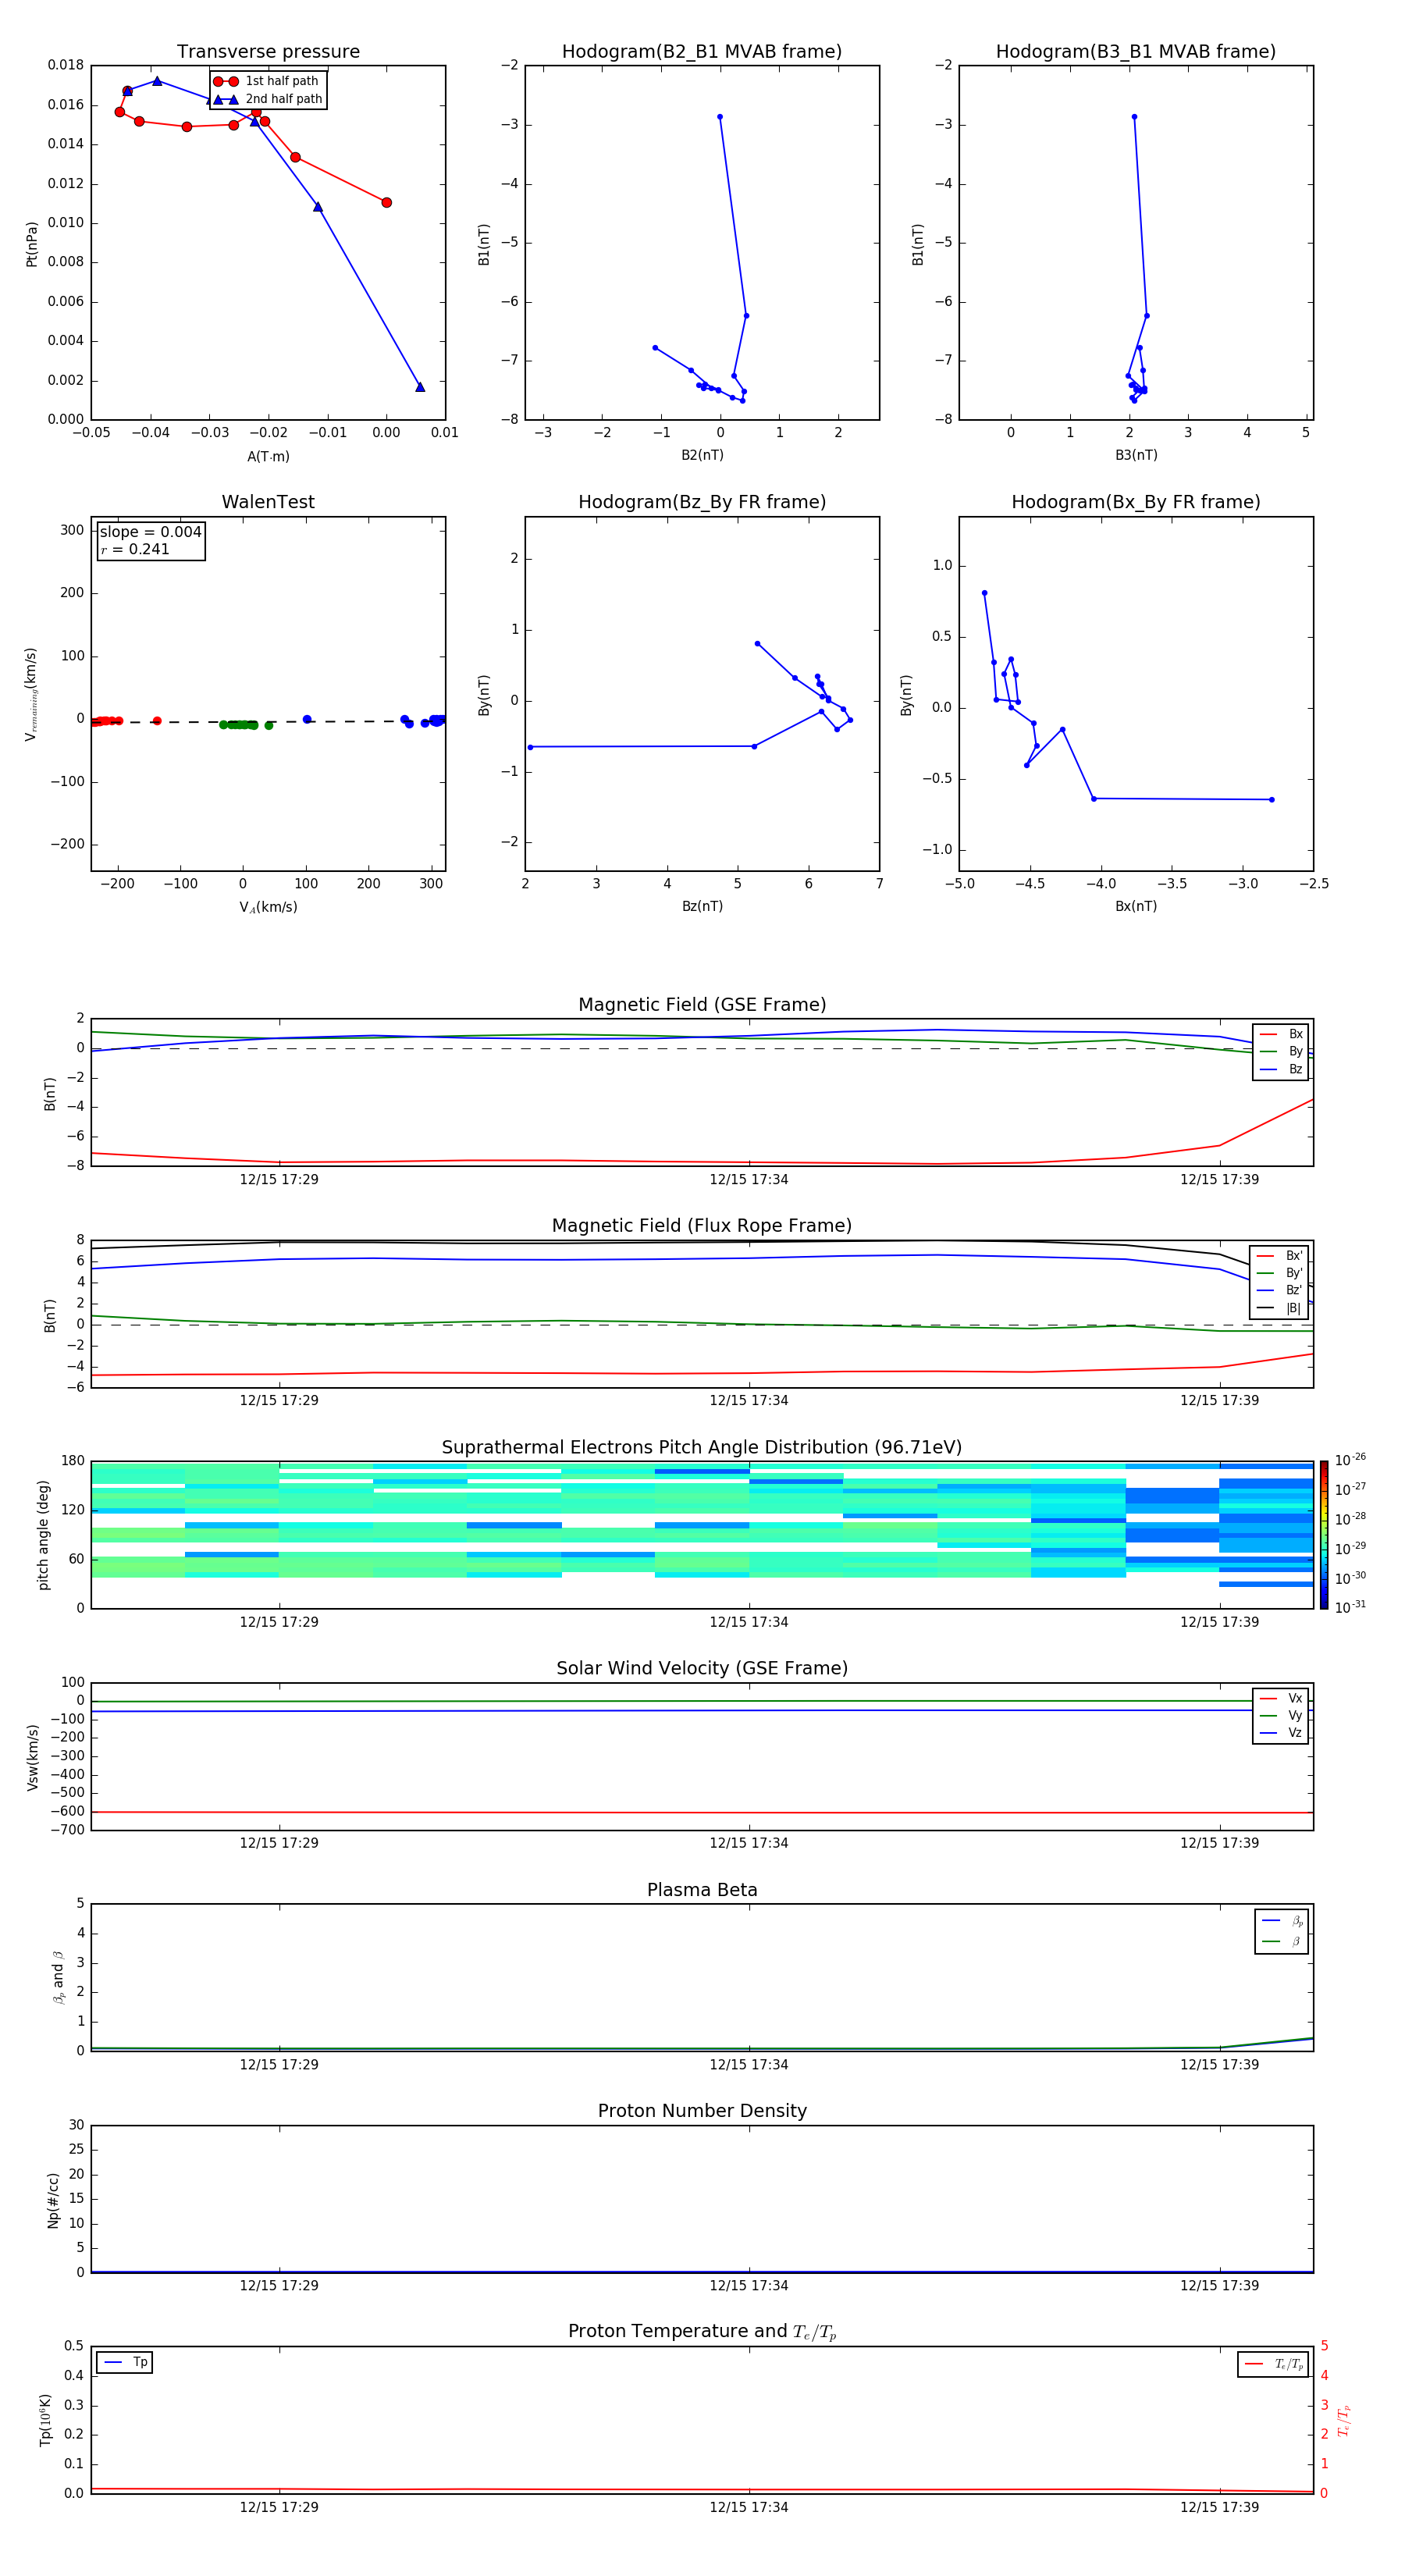
Task: Click 'Bz(nT)' axis label under hodogram
Action: pos(702,906)
